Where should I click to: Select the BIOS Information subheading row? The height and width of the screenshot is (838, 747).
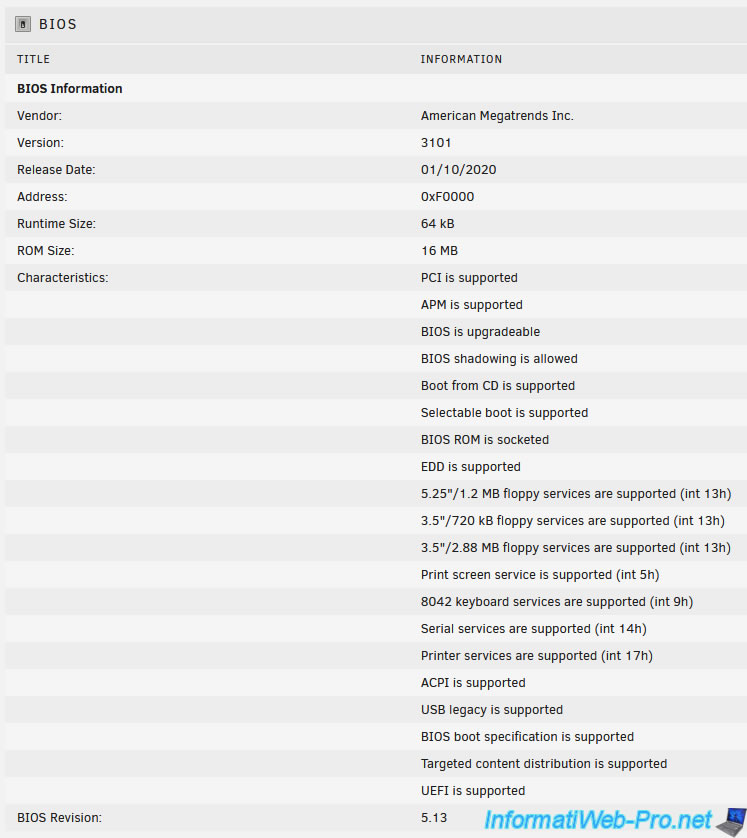(x=70, y=89)
